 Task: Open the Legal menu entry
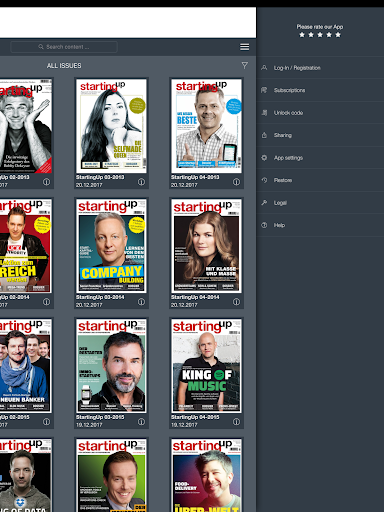pyautogui.click(x=320, y=203)
